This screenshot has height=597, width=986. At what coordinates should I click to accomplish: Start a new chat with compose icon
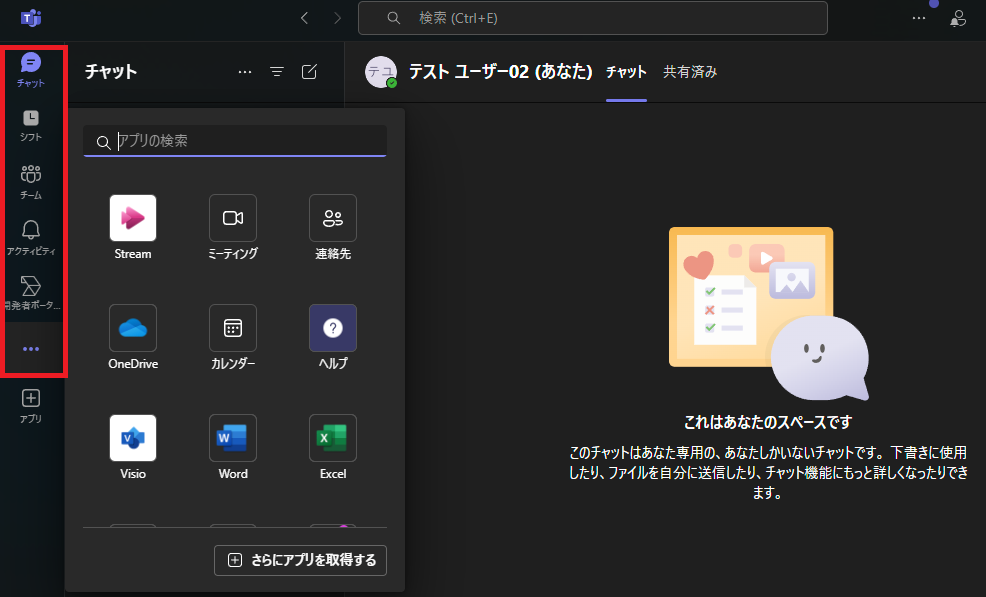pos(309,72)
